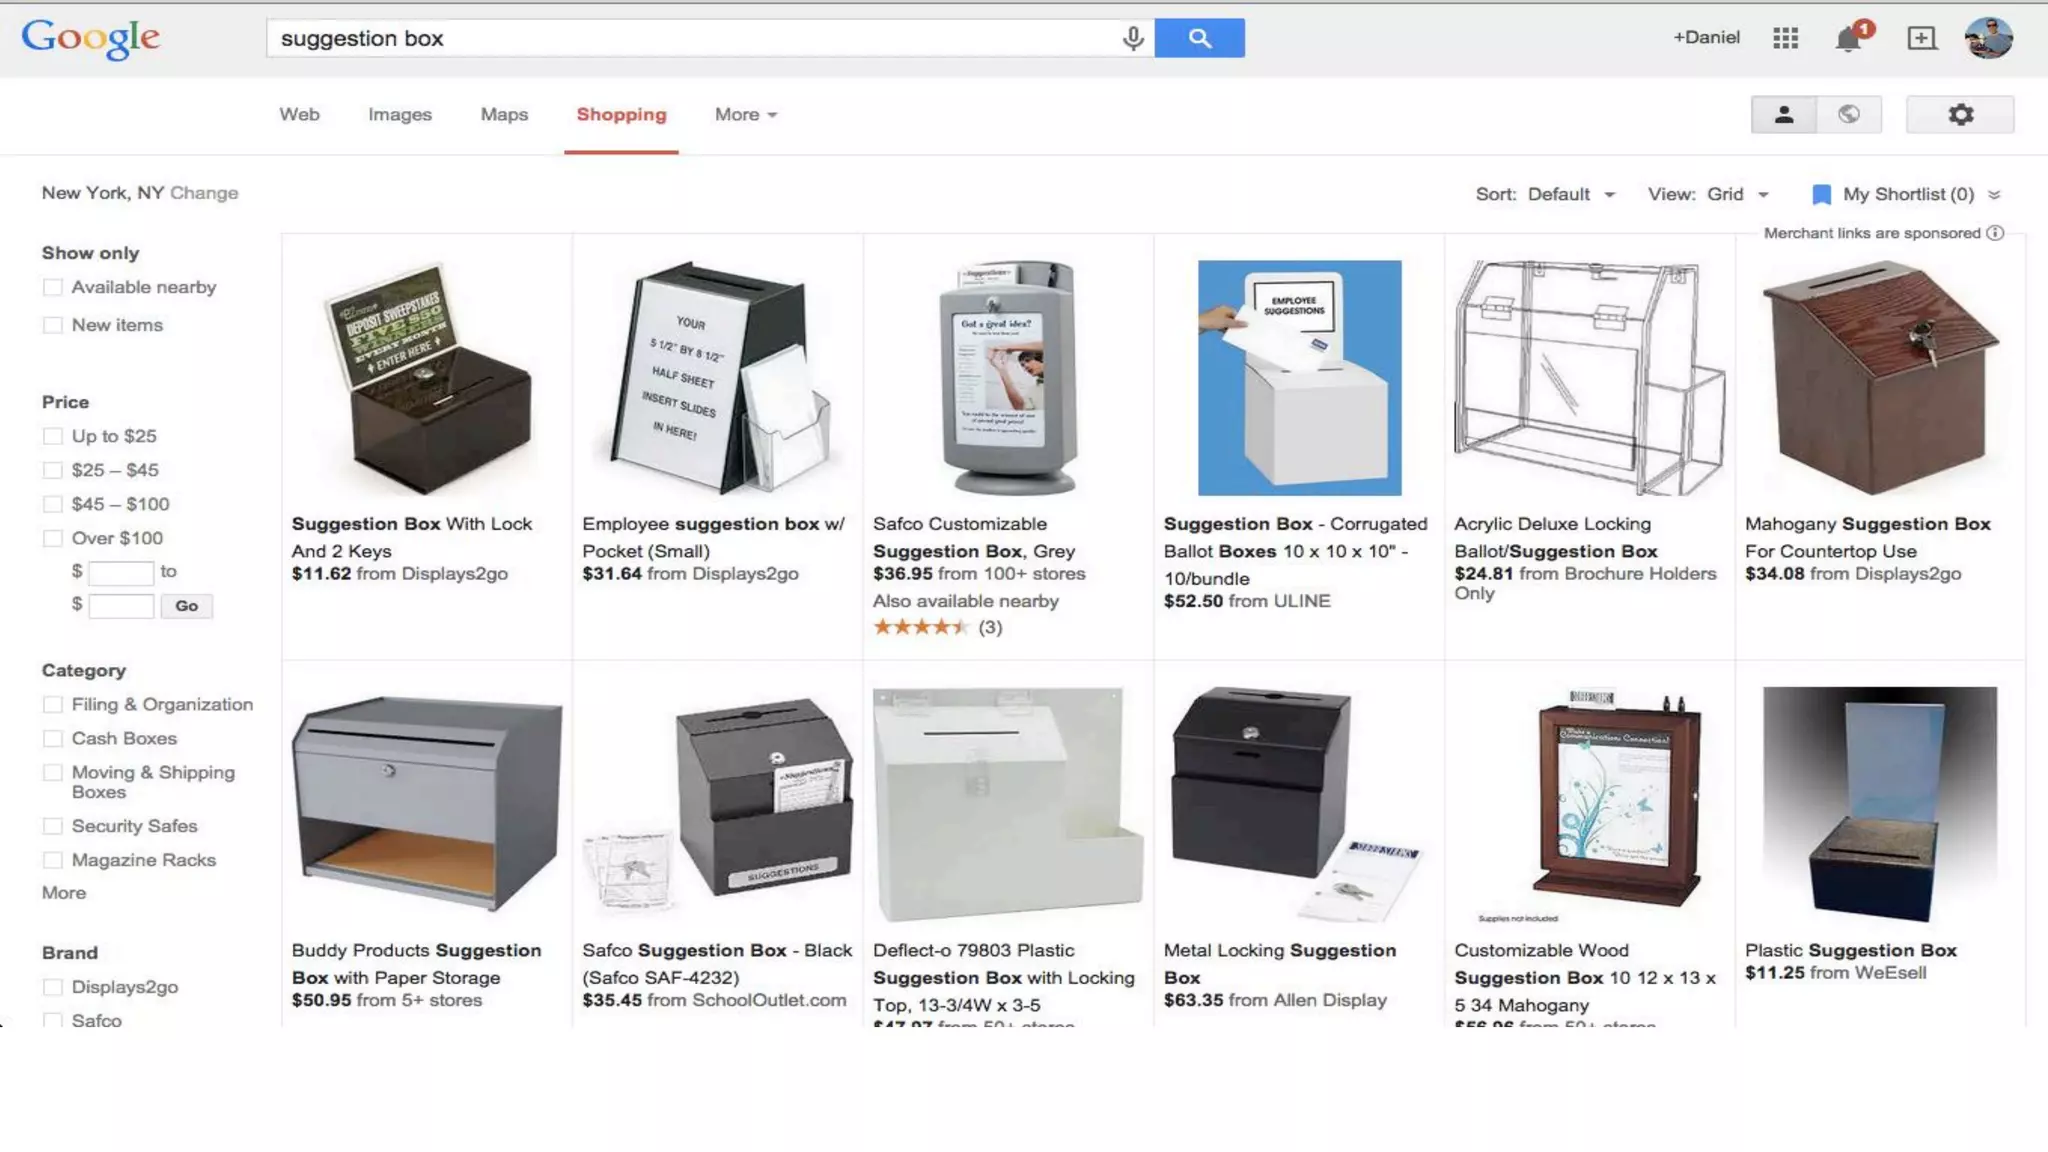The width and height of the screenshot is (2048, 1152).
Task: Enable the Available nearby checkbox
Action: (53, 288)
